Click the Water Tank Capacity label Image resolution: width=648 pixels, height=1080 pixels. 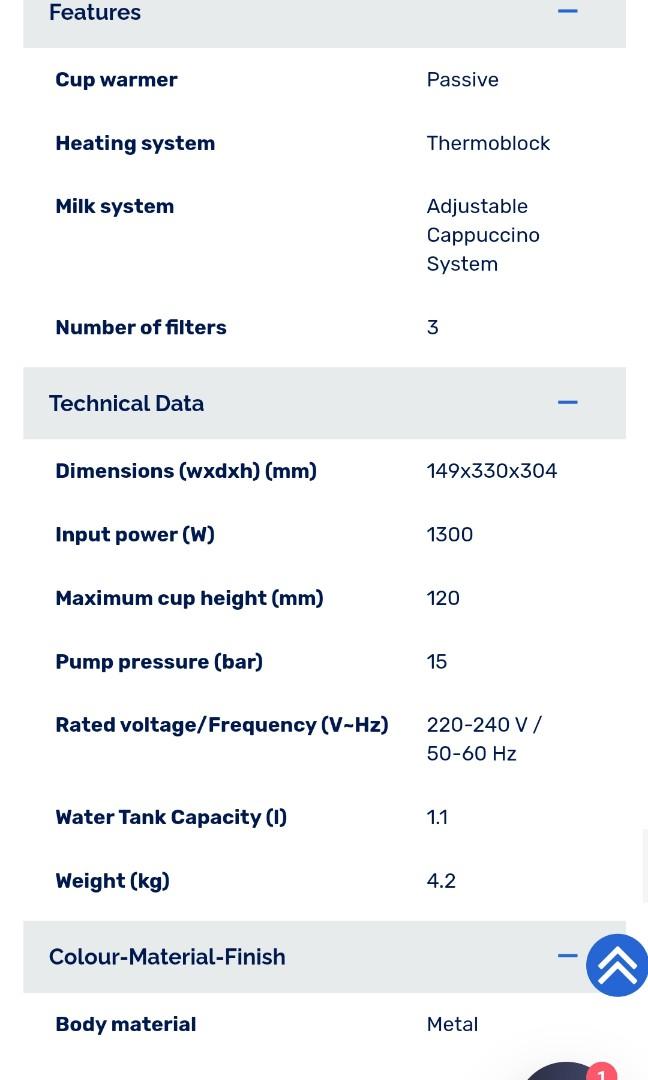pos(171,817)
